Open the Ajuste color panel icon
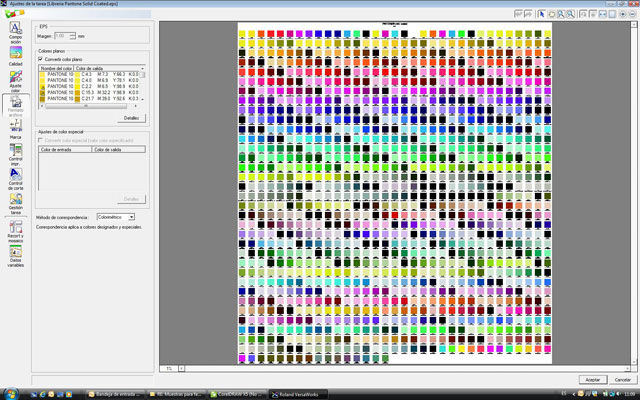Viewport: 640px width, 400px height. 15,83
